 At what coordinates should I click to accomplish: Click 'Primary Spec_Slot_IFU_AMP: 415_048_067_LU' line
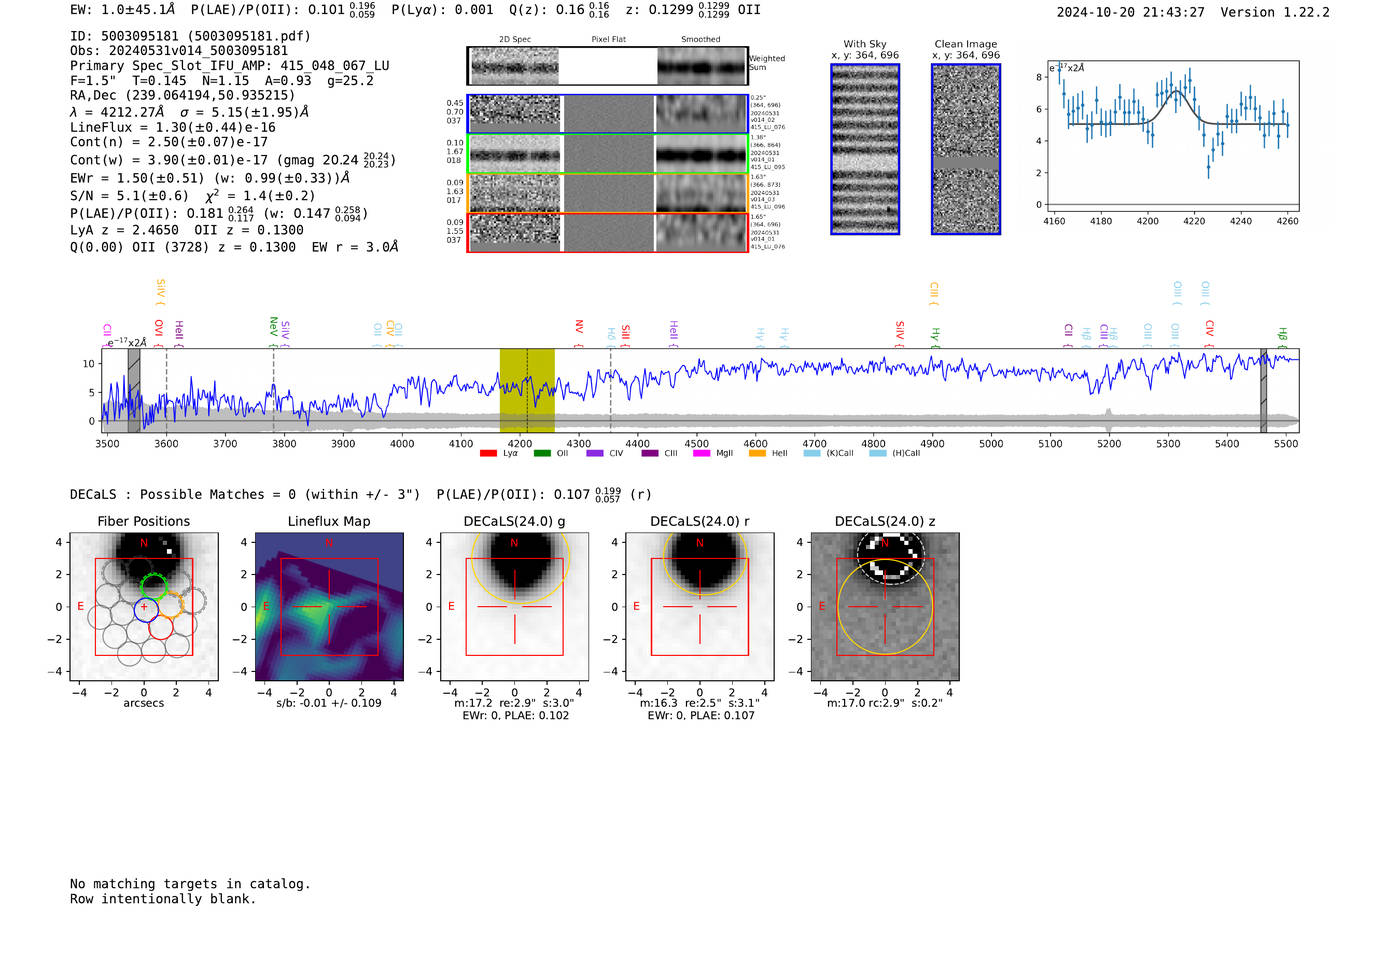pos(230,66)
